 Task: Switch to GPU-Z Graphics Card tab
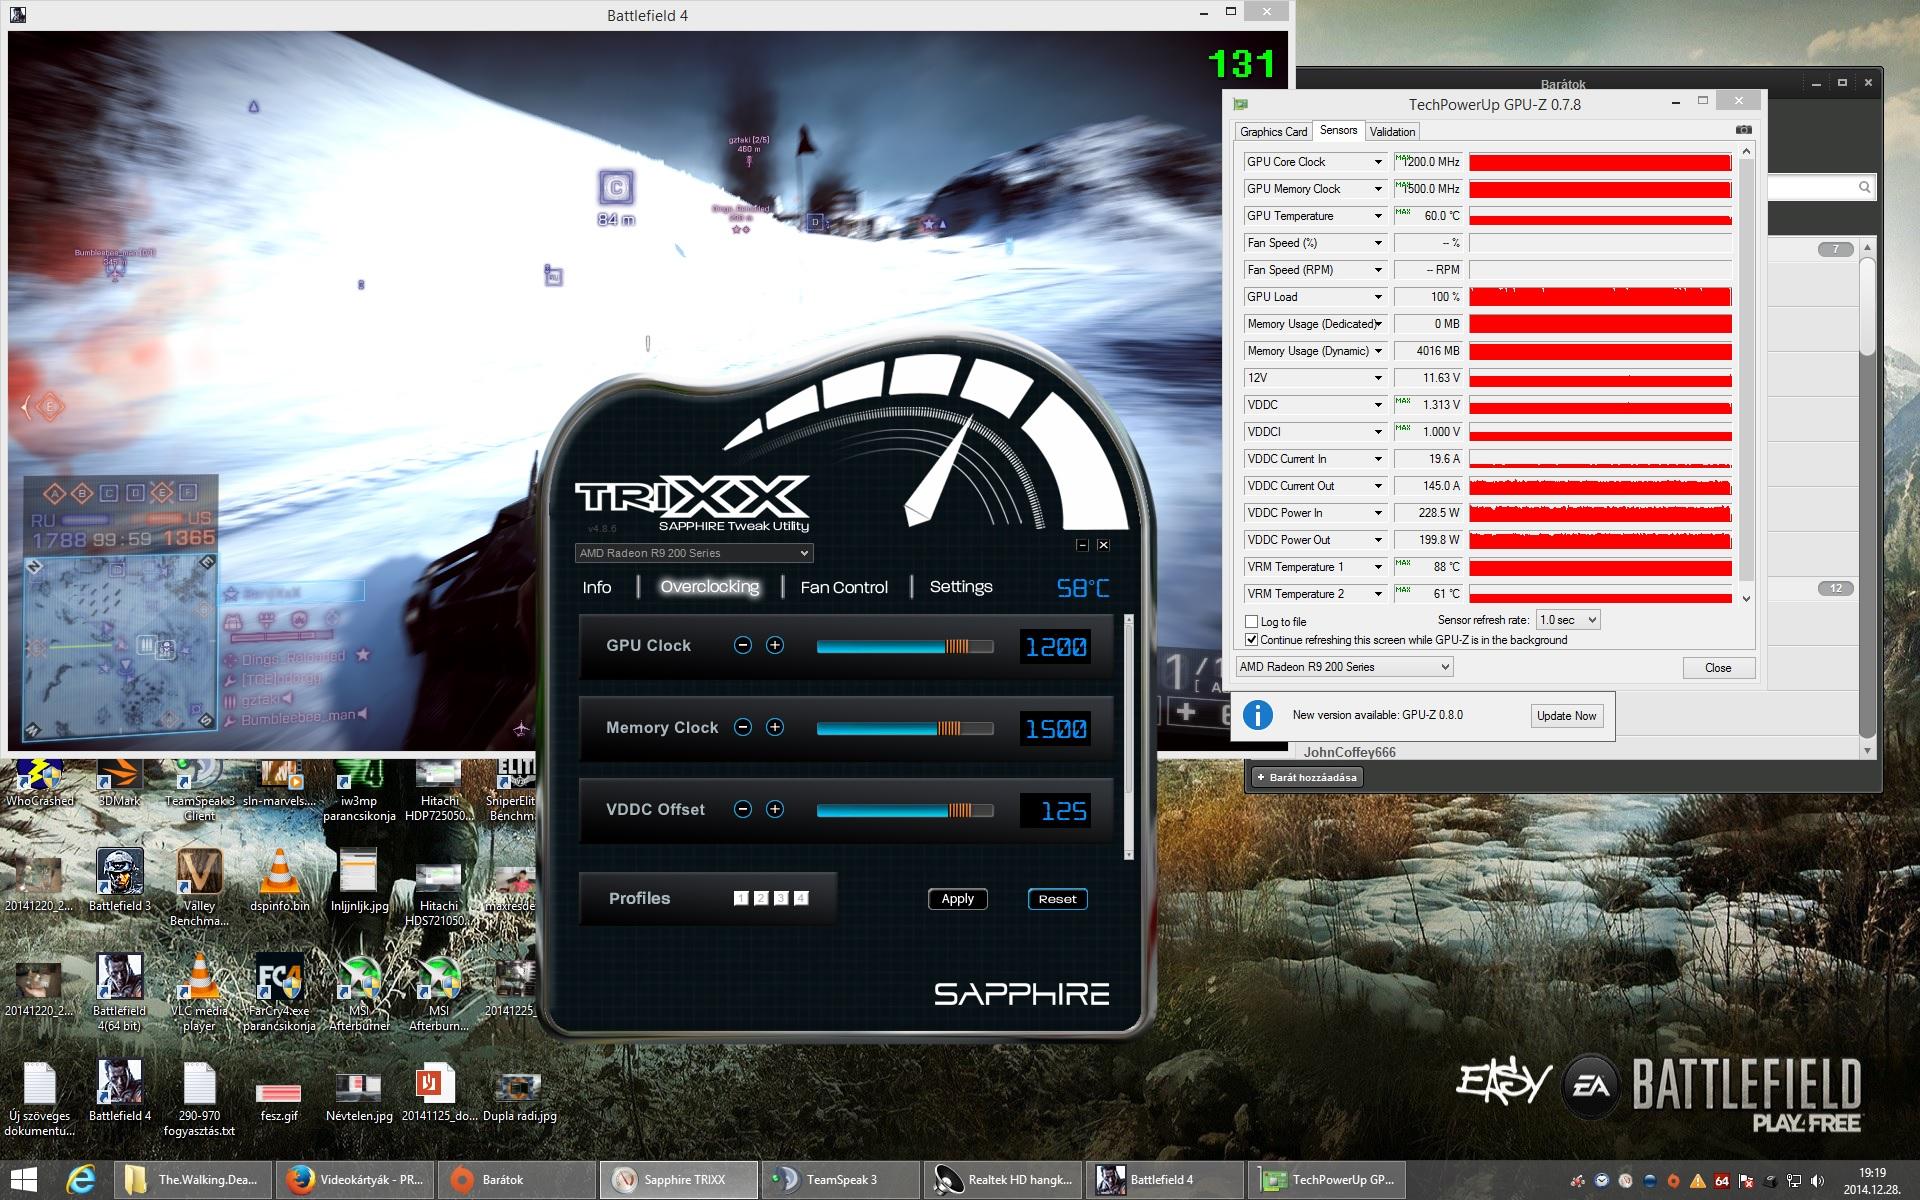(1273, 132)
